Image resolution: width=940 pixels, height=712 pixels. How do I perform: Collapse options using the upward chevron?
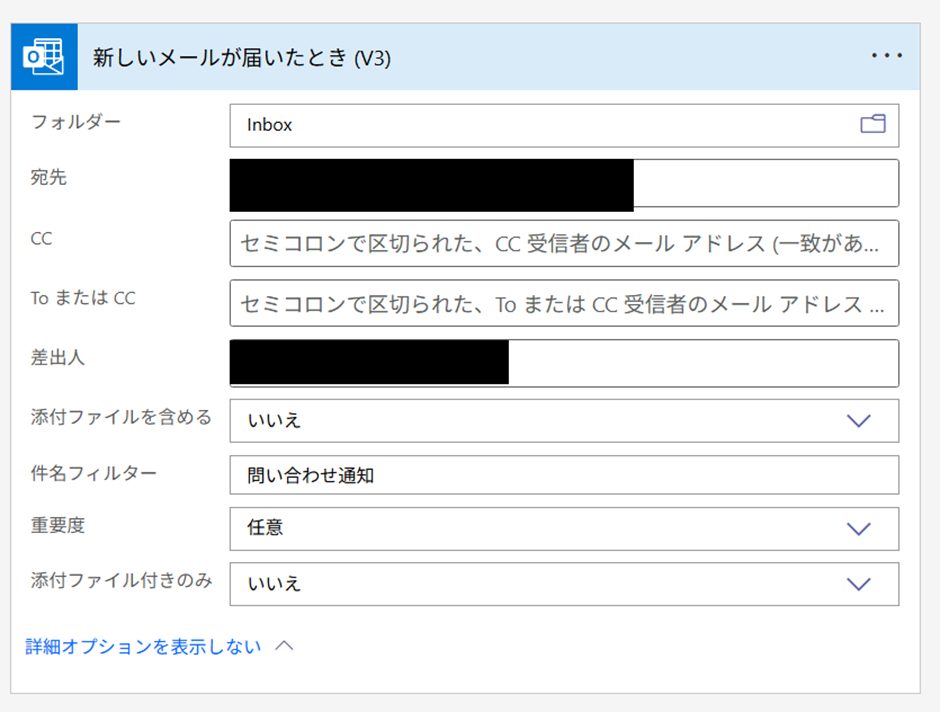coord(284,646)
